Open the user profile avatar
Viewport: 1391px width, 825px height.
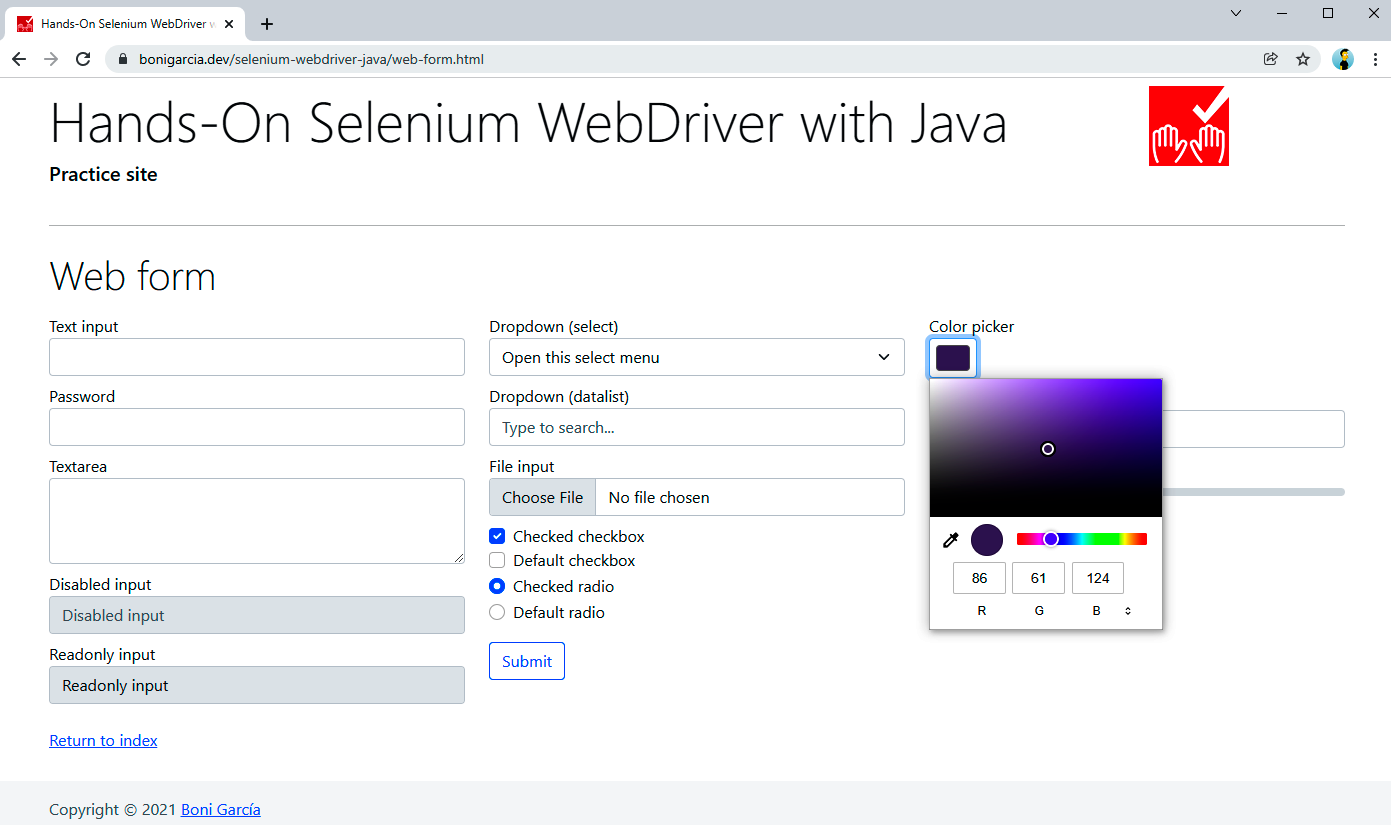coord(1343,59)
